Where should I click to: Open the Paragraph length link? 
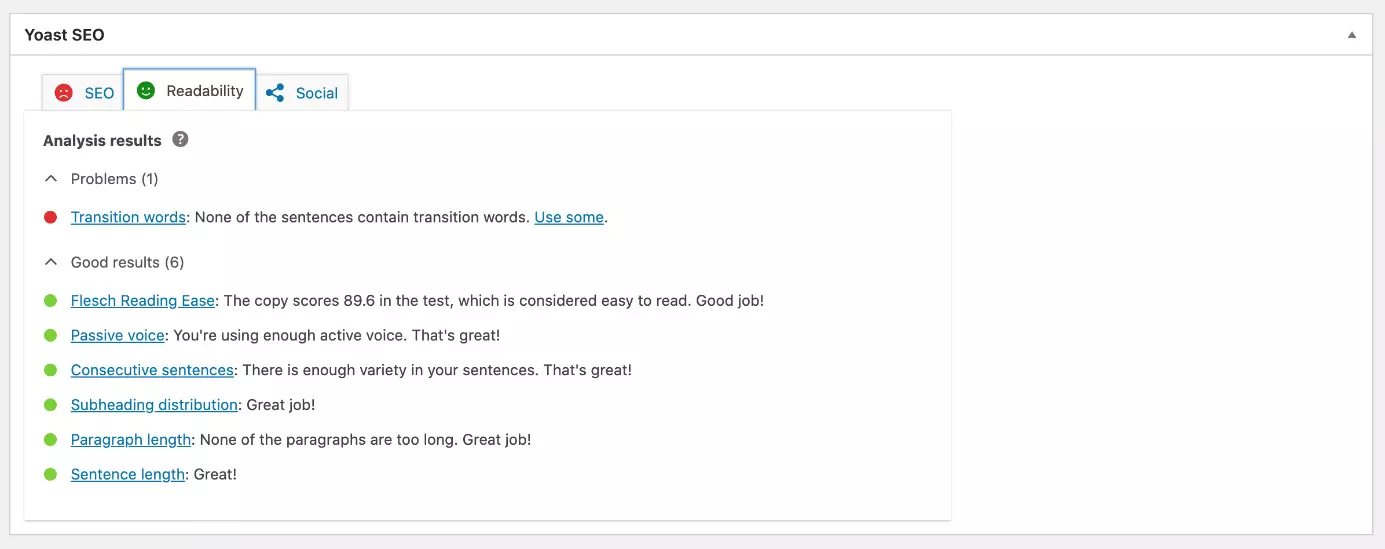pos(131,440)
